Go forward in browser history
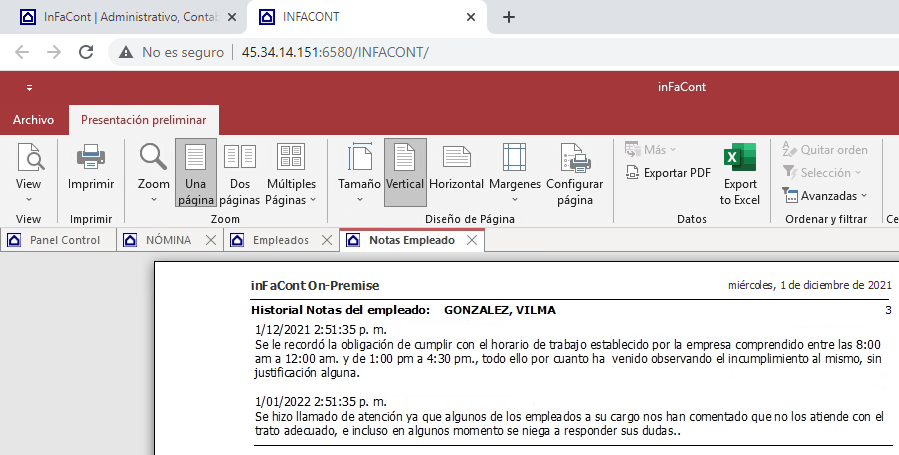The width and height of the screenshot is (899, 455). click(54, 52)
